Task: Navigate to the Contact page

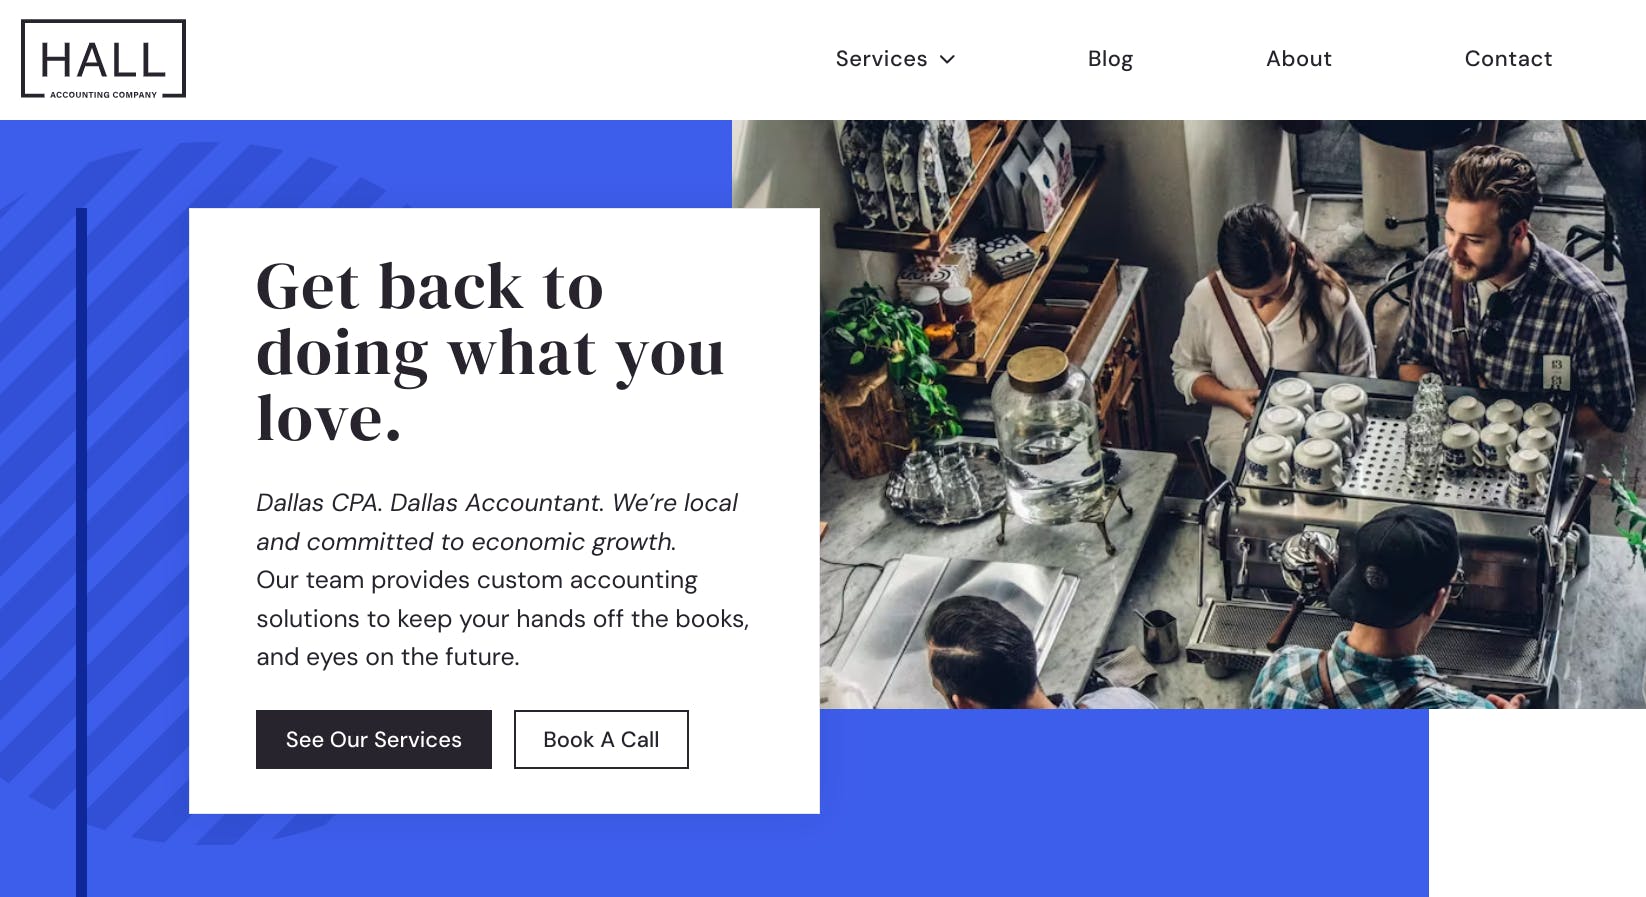Action: 1508,59
